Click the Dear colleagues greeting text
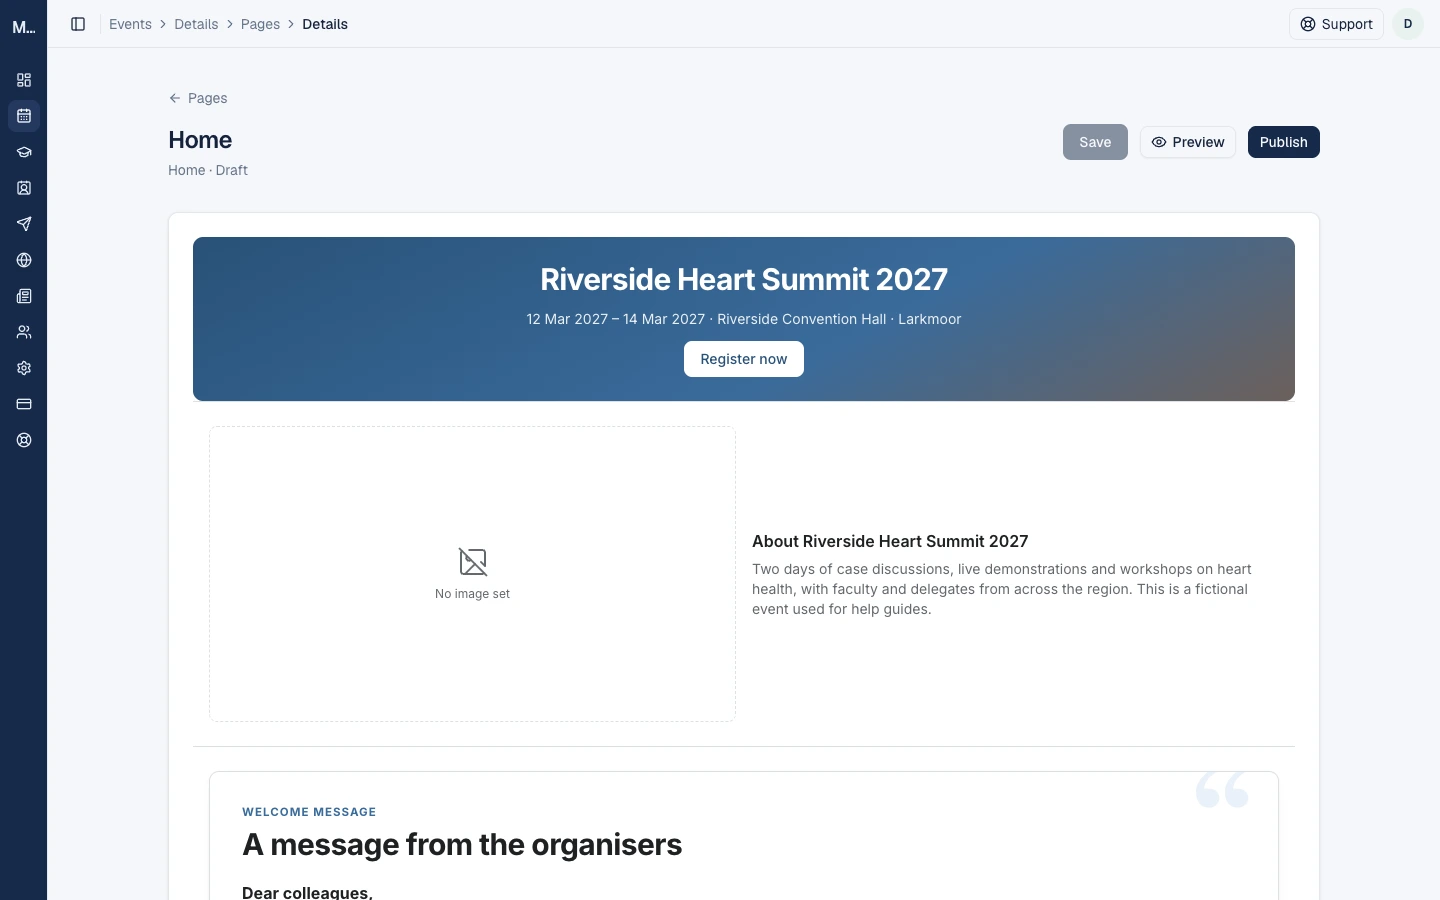This screenshot has width=1440, height=900. point(307,892)
